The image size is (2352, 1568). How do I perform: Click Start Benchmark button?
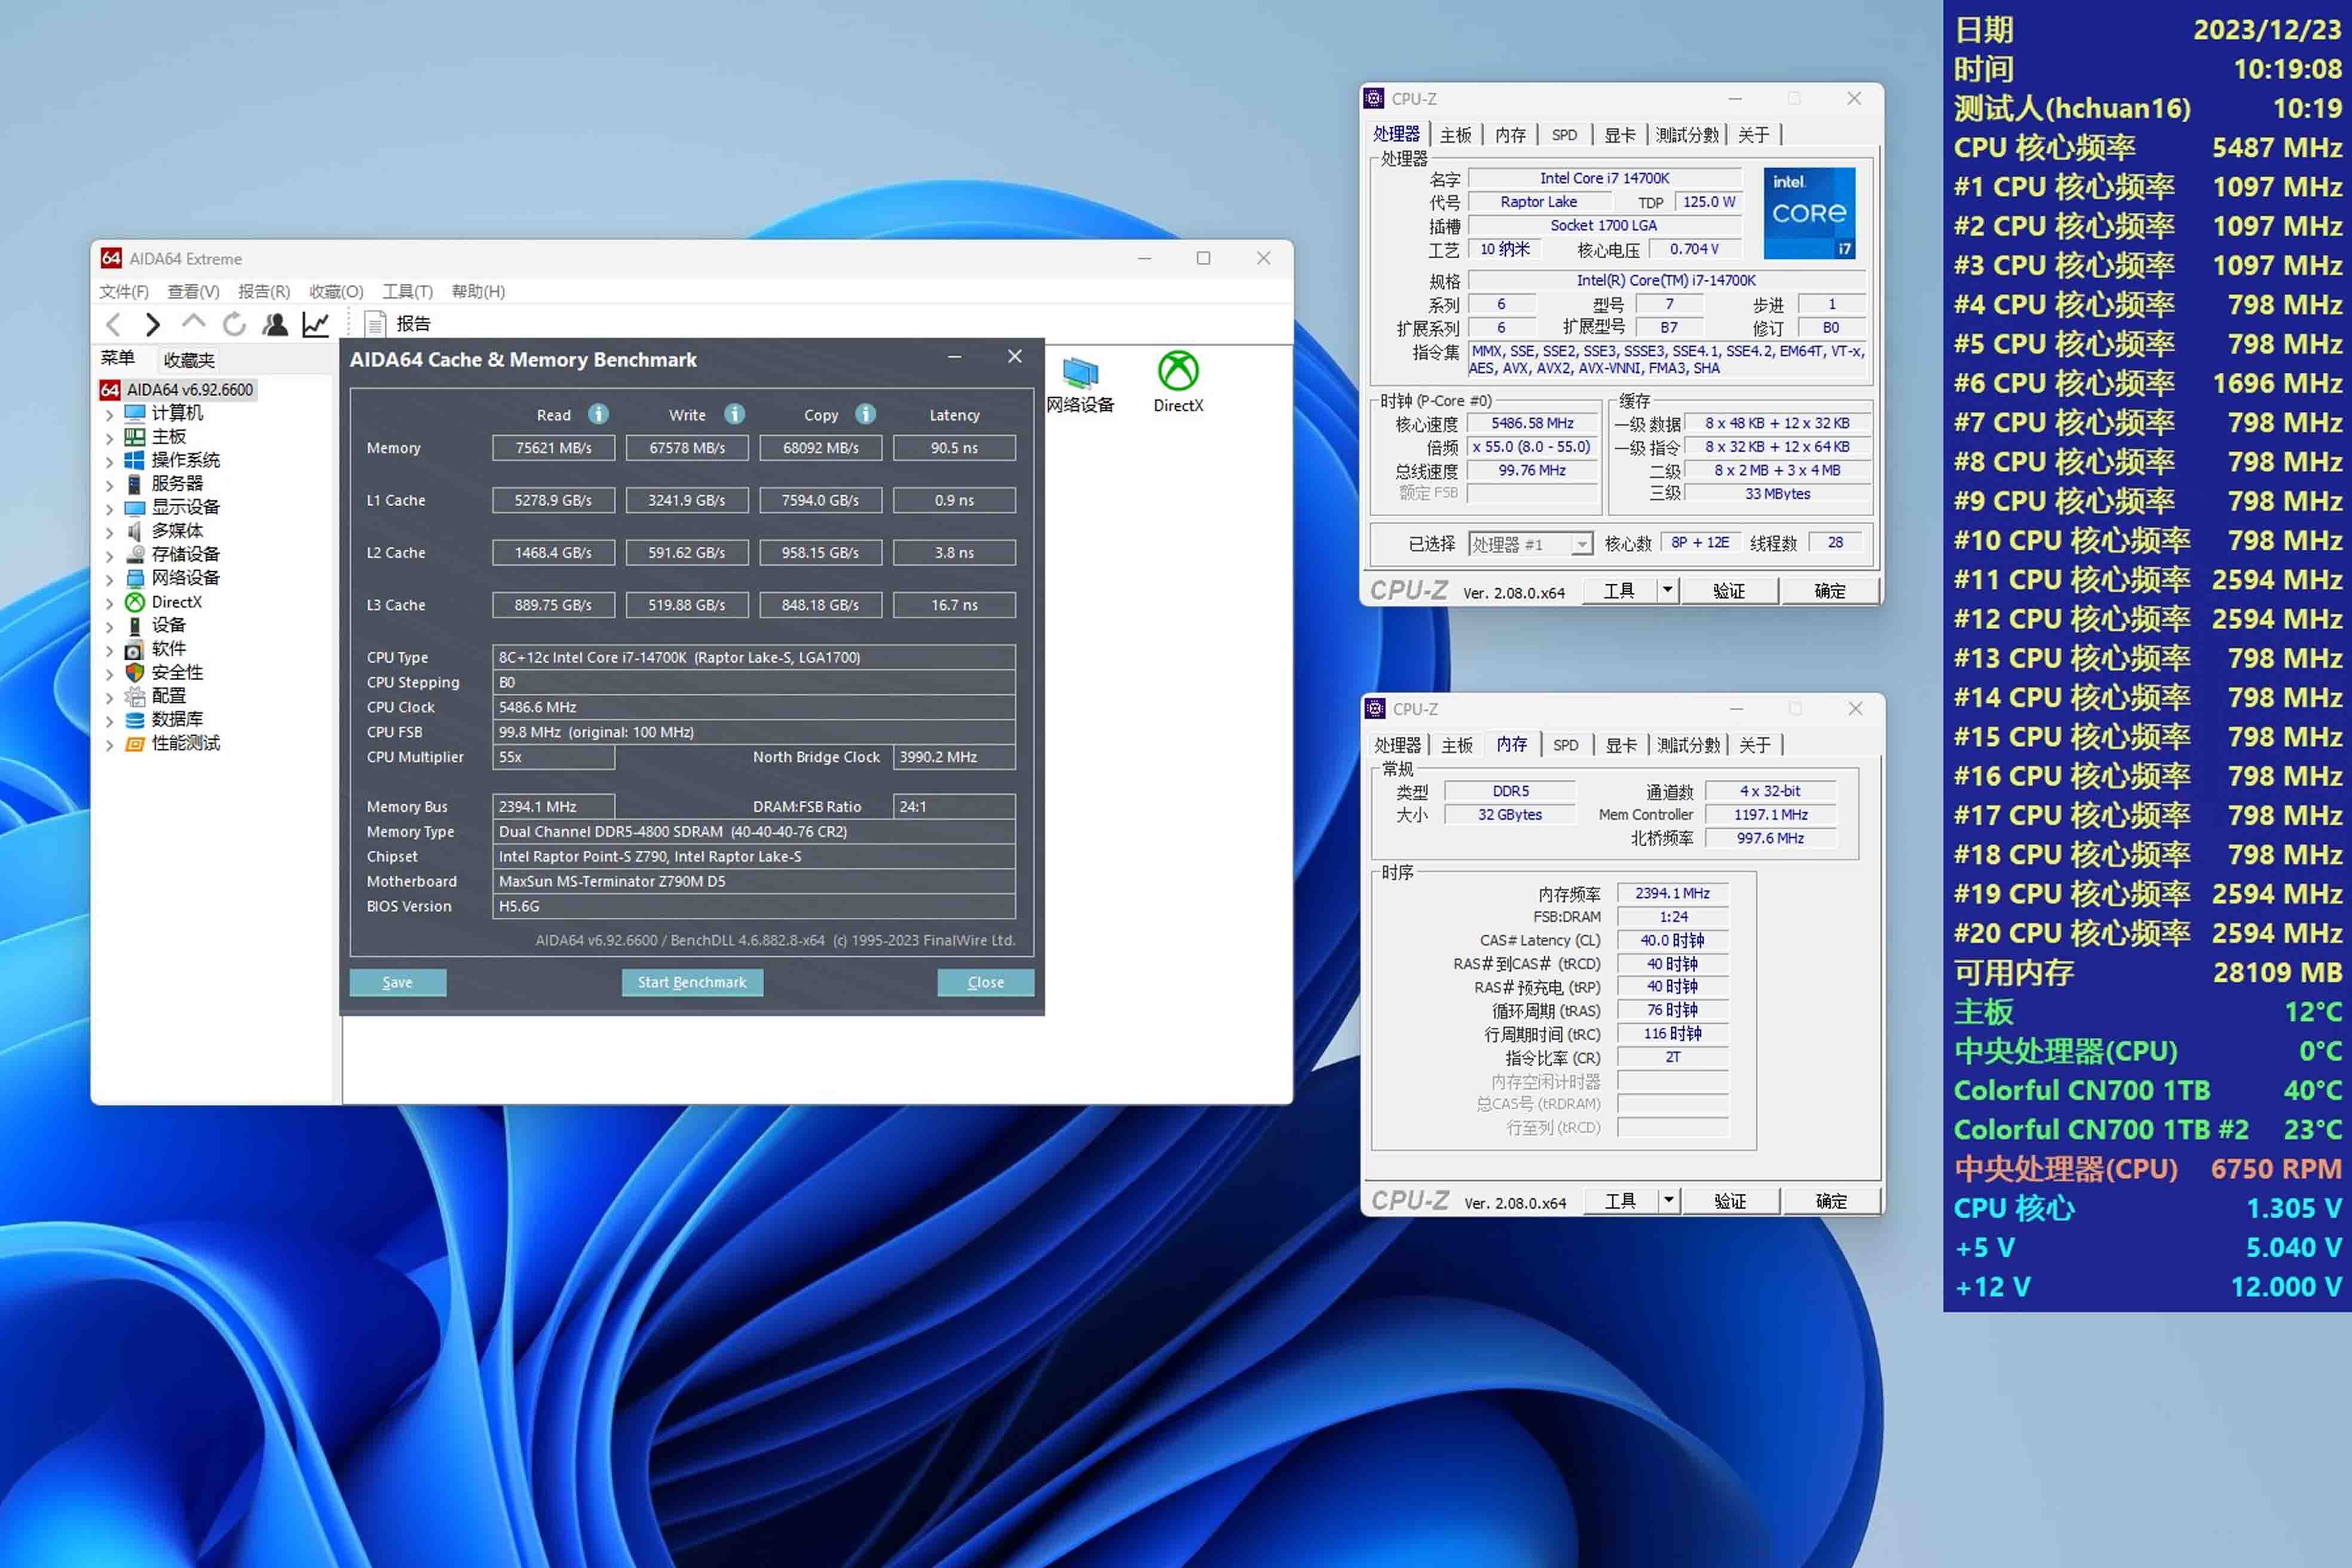click(692, 983)
